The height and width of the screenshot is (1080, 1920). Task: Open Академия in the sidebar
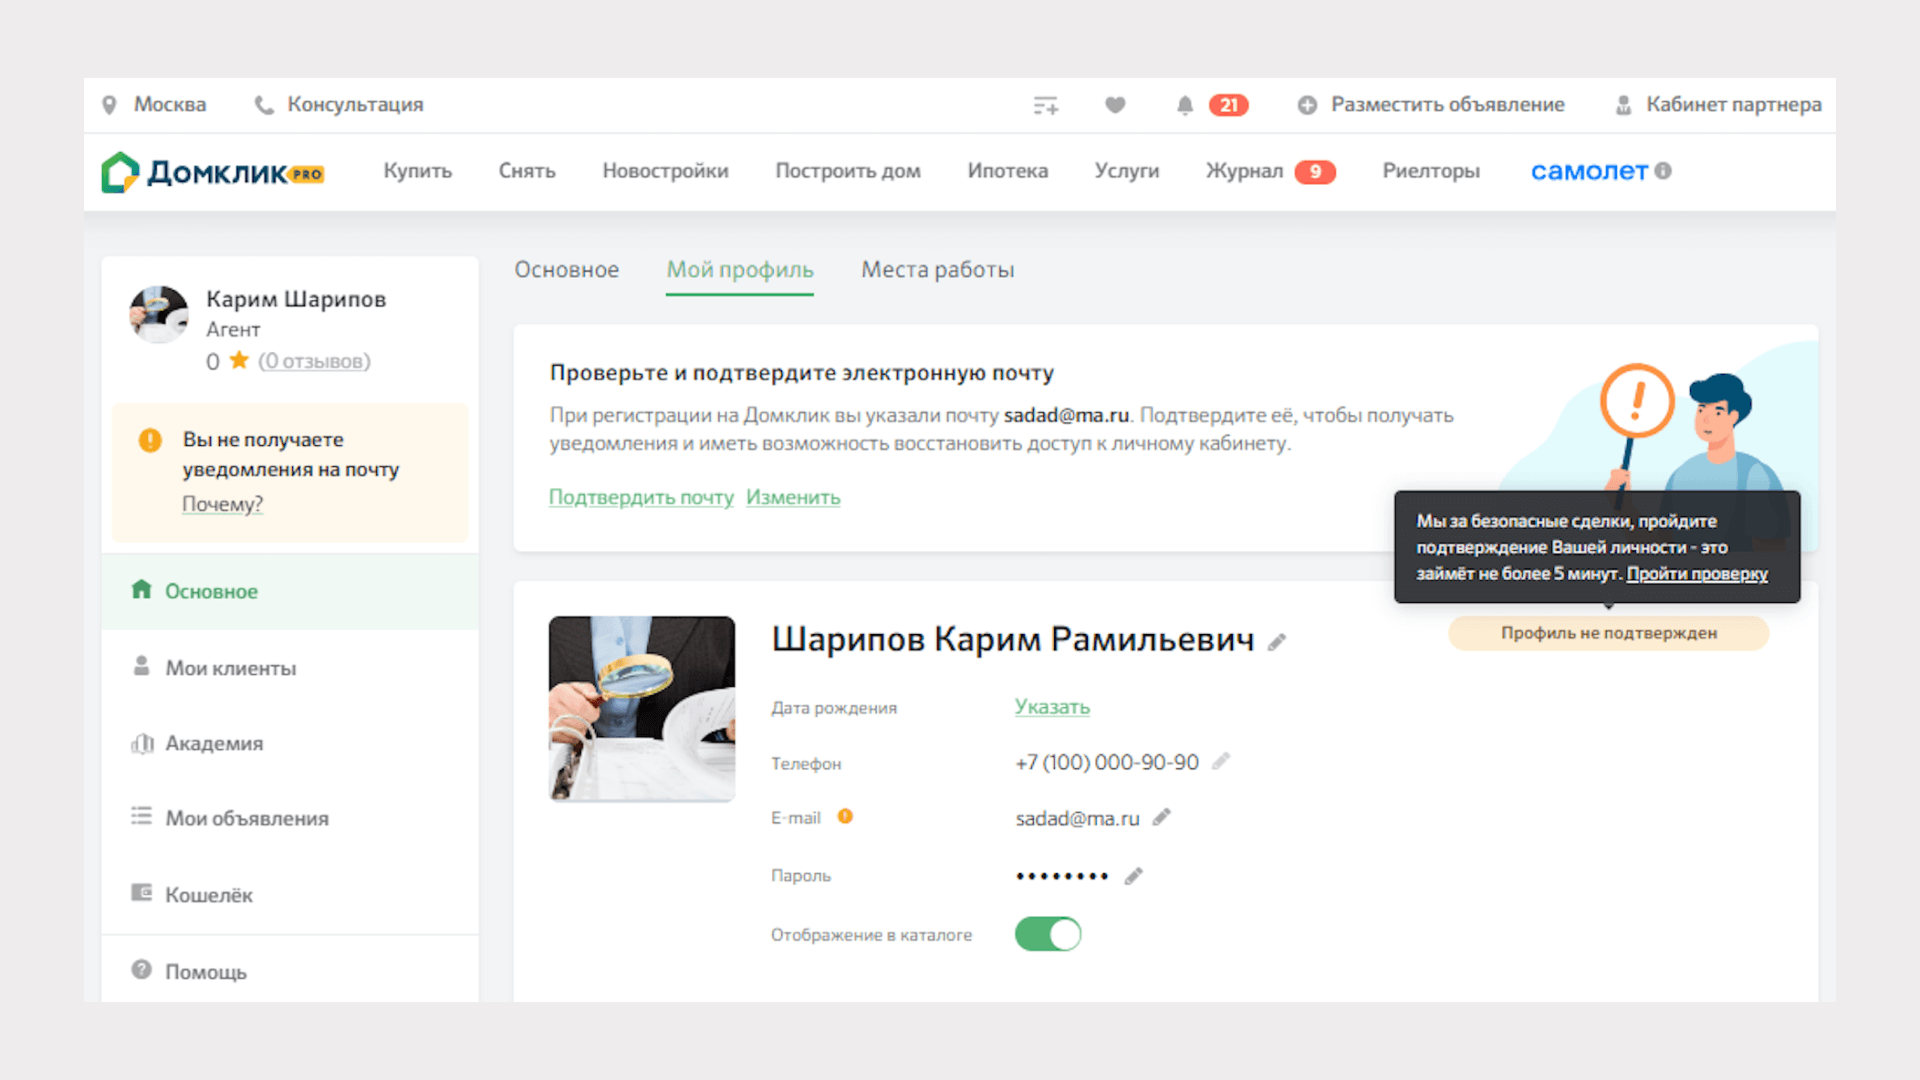[290, 743]
